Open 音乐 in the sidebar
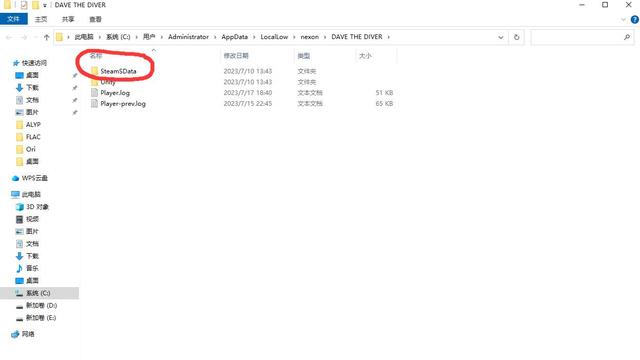640x360 pixels. pyautogui.click(x=32, y=268)
